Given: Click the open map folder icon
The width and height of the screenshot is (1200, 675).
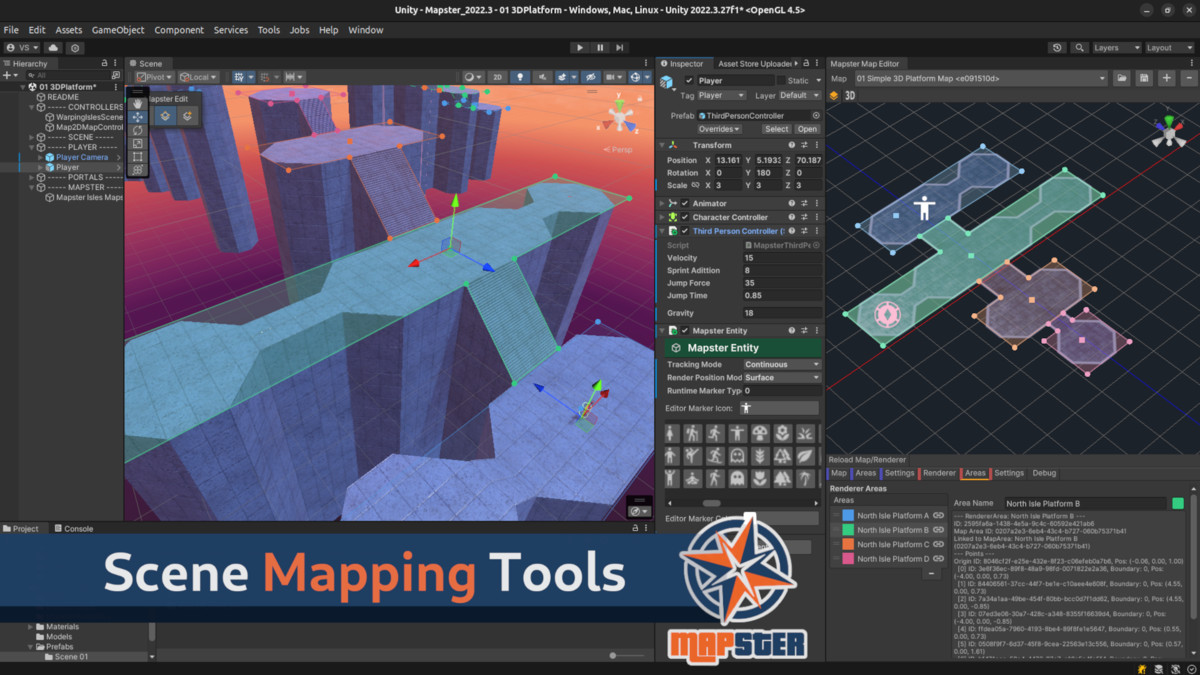Looking at the screenshot, I should 1122,78.
